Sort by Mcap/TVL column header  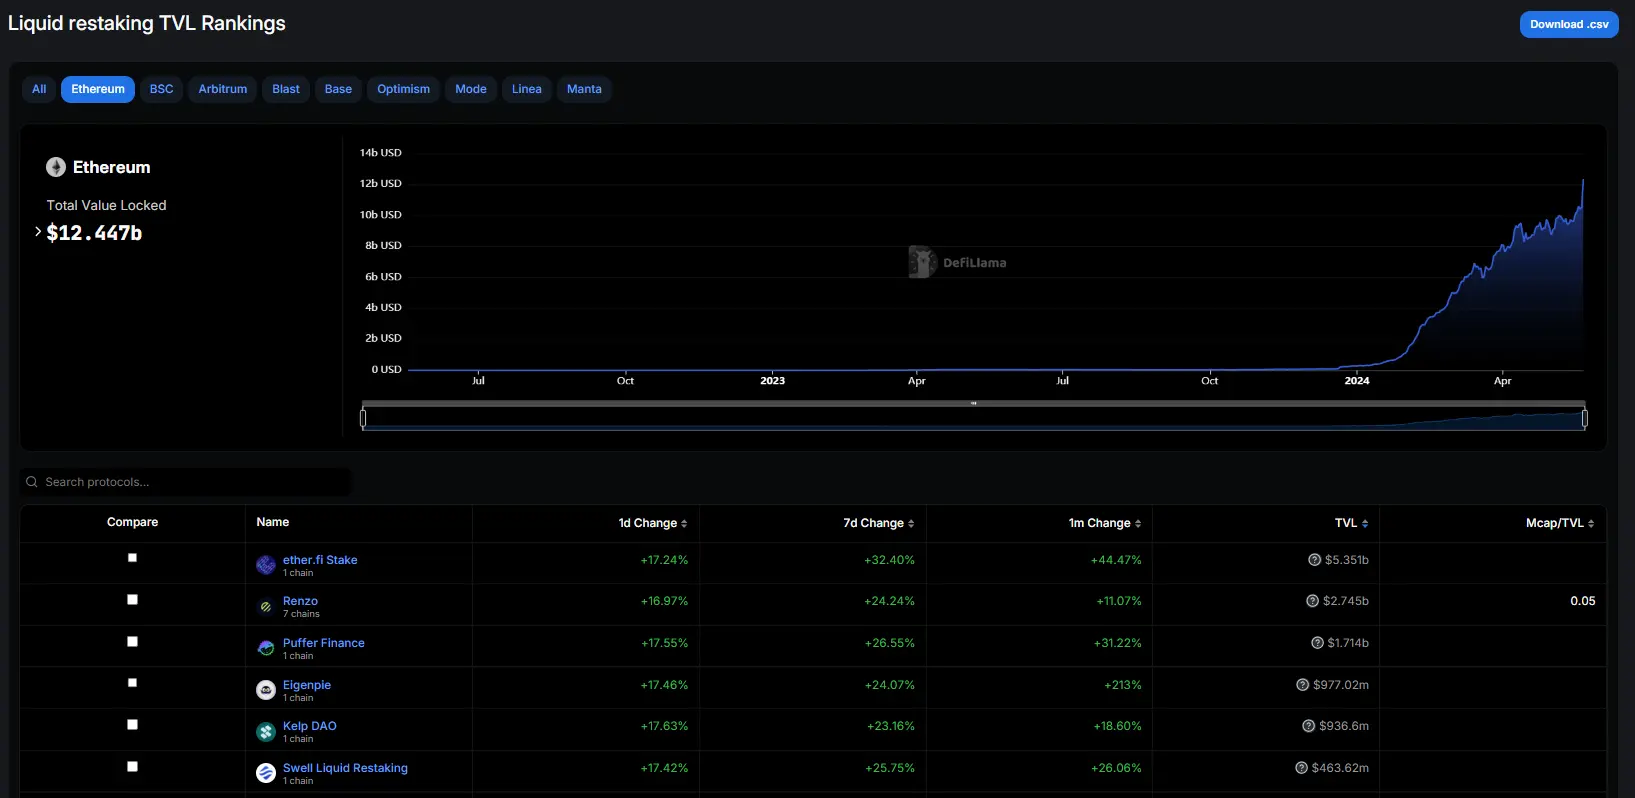[1559, 523]
